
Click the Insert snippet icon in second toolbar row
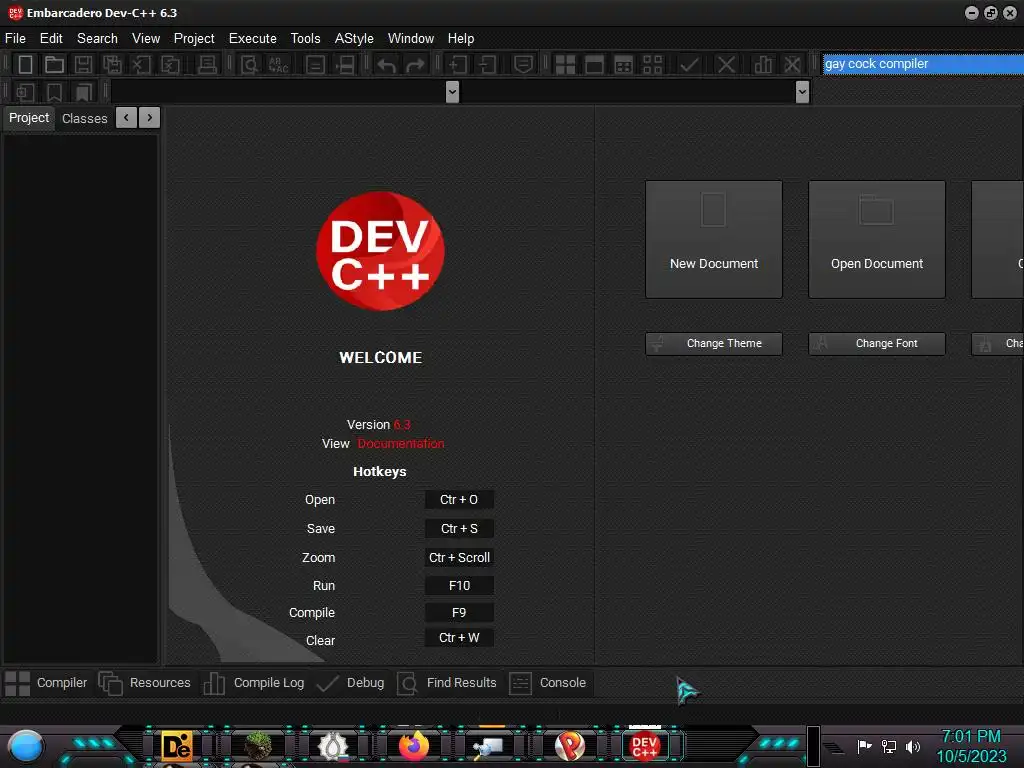(x=25, y=92)
